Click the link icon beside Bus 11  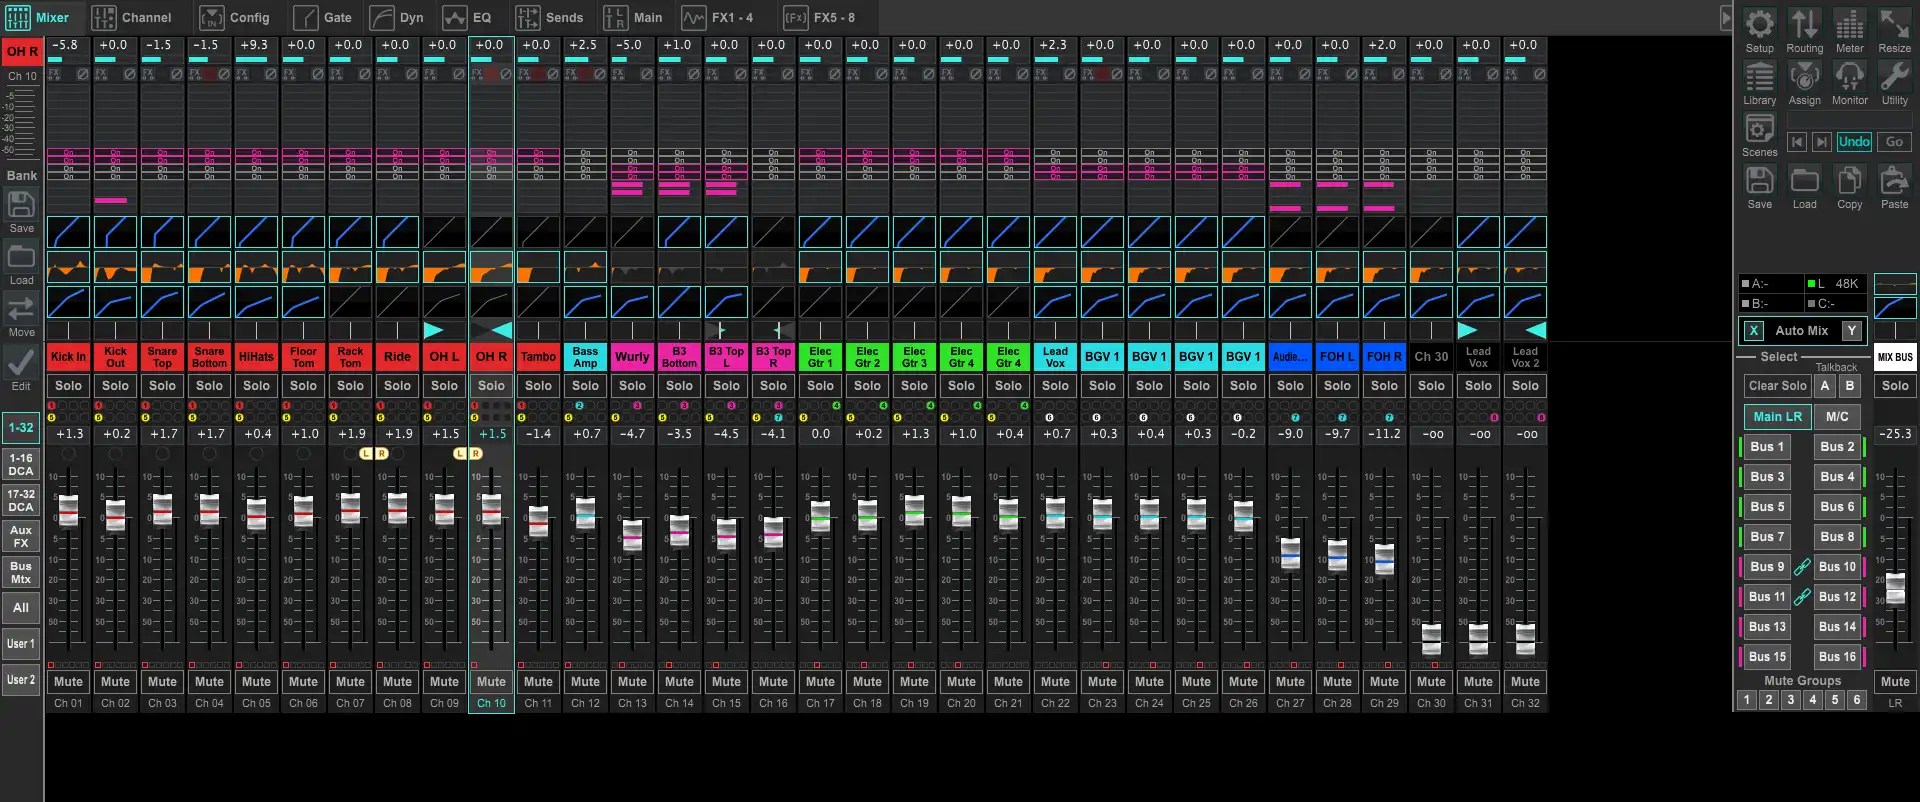coord(1802,597)
